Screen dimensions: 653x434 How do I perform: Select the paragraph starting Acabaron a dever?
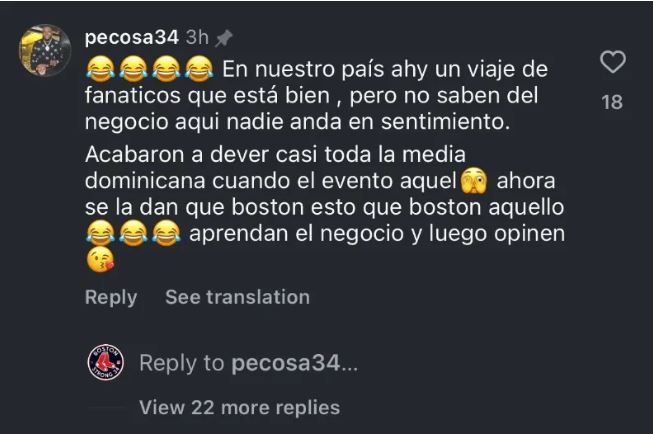pyautogui.click(x=325, y=207)
